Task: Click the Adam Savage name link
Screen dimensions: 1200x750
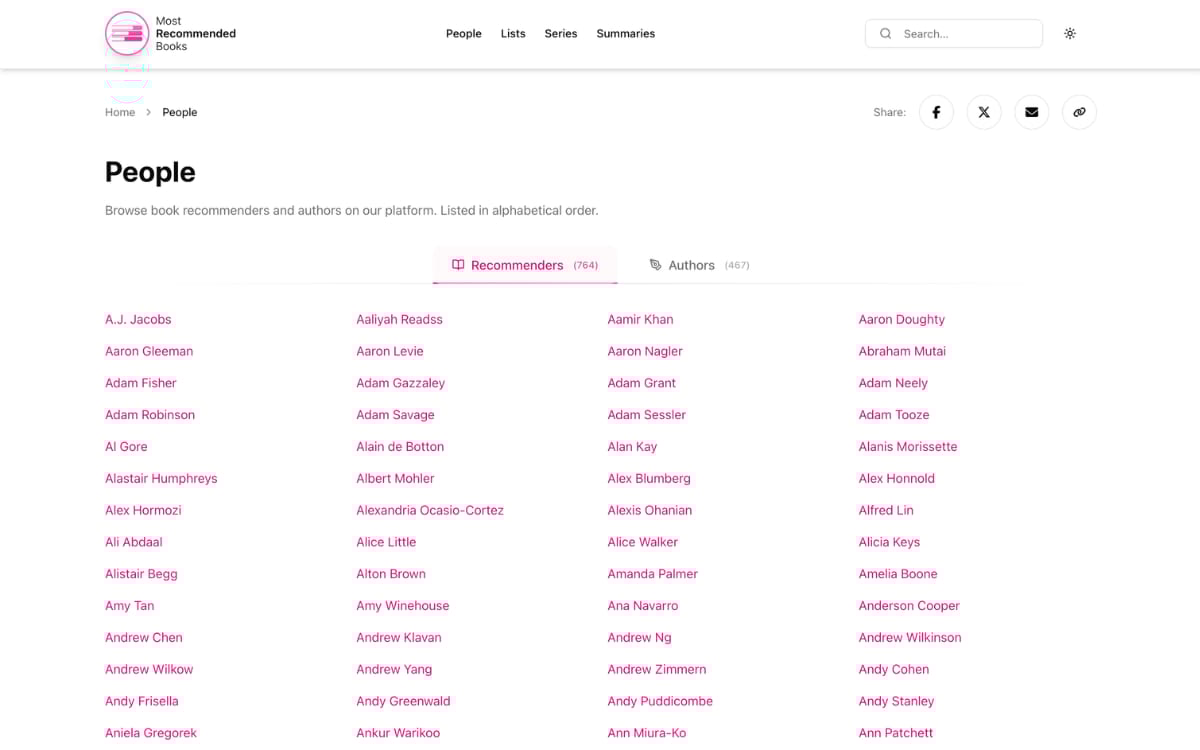Action: point(395,415)
